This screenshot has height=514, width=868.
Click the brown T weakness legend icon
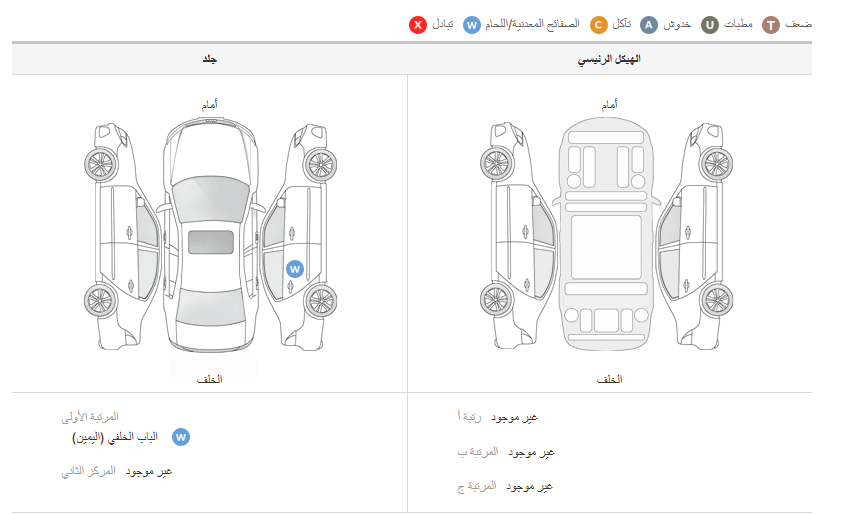(x=771, y=24)
